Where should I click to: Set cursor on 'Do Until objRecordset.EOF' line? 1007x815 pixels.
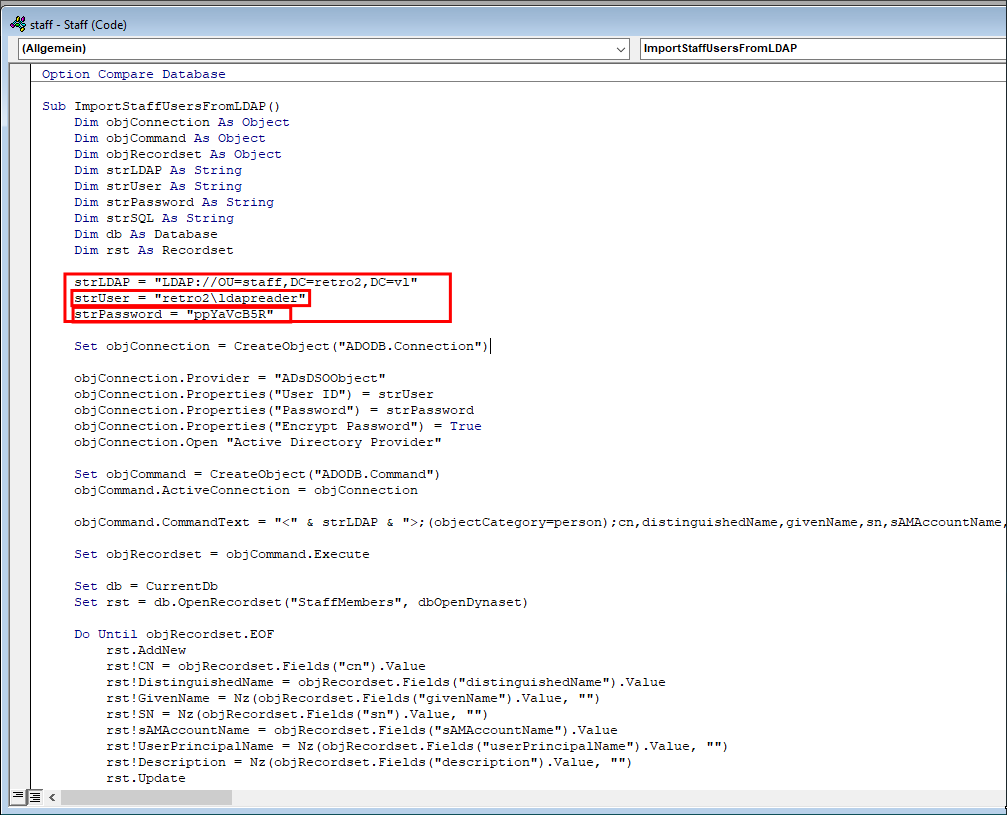(x=174, y=634)
